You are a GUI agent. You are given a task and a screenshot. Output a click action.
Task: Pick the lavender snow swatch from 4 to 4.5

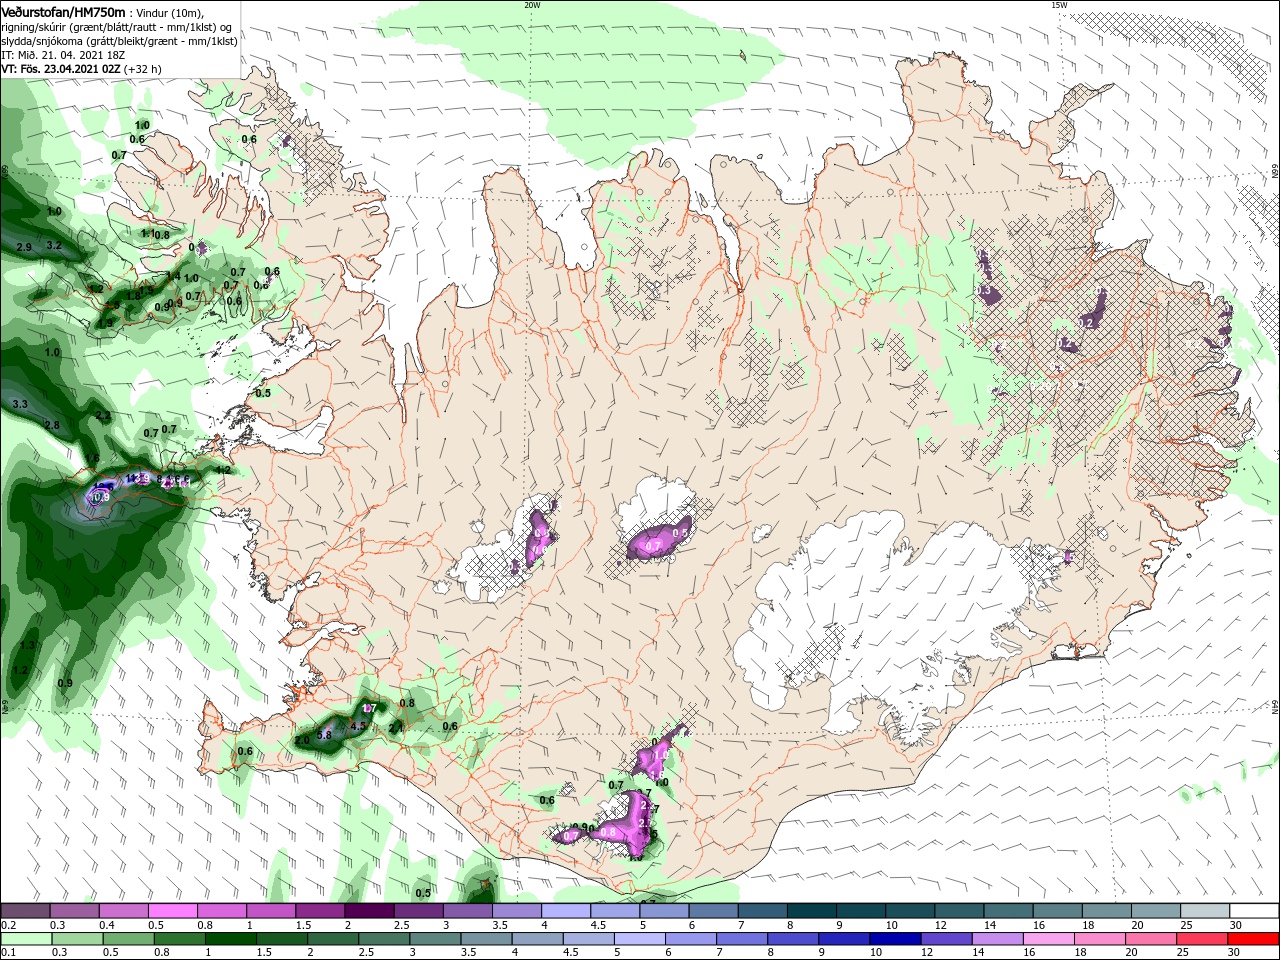coord(566,911)
